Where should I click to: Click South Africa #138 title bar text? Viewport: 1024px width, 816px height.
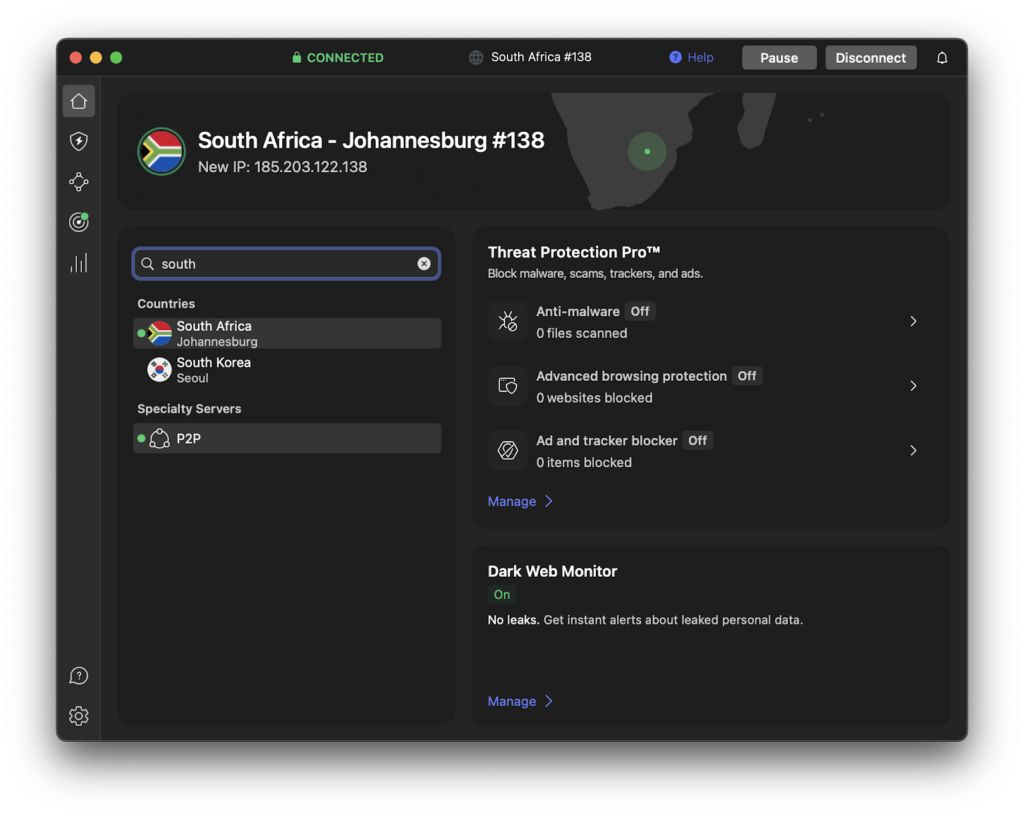pyautogui.click(x=541, y=57)
